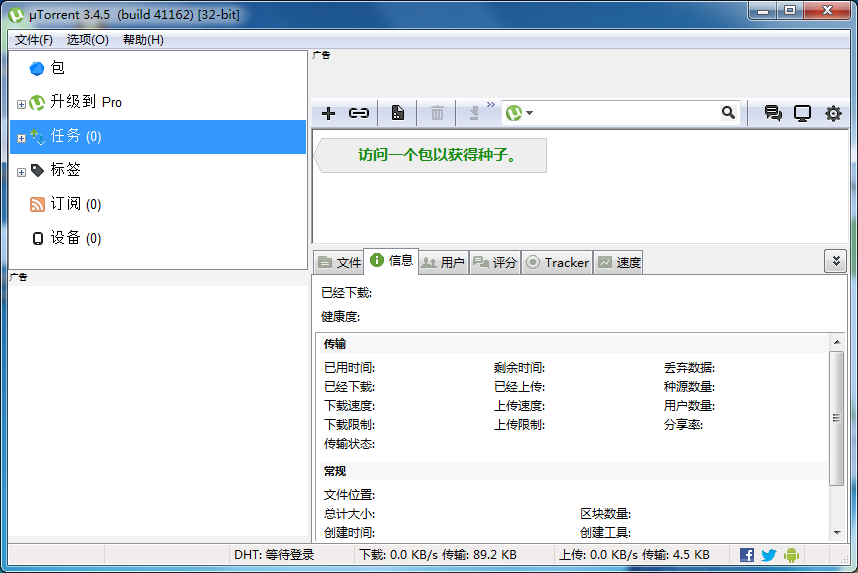Expand the 升级到 Pro tree node

coord(21,103)
